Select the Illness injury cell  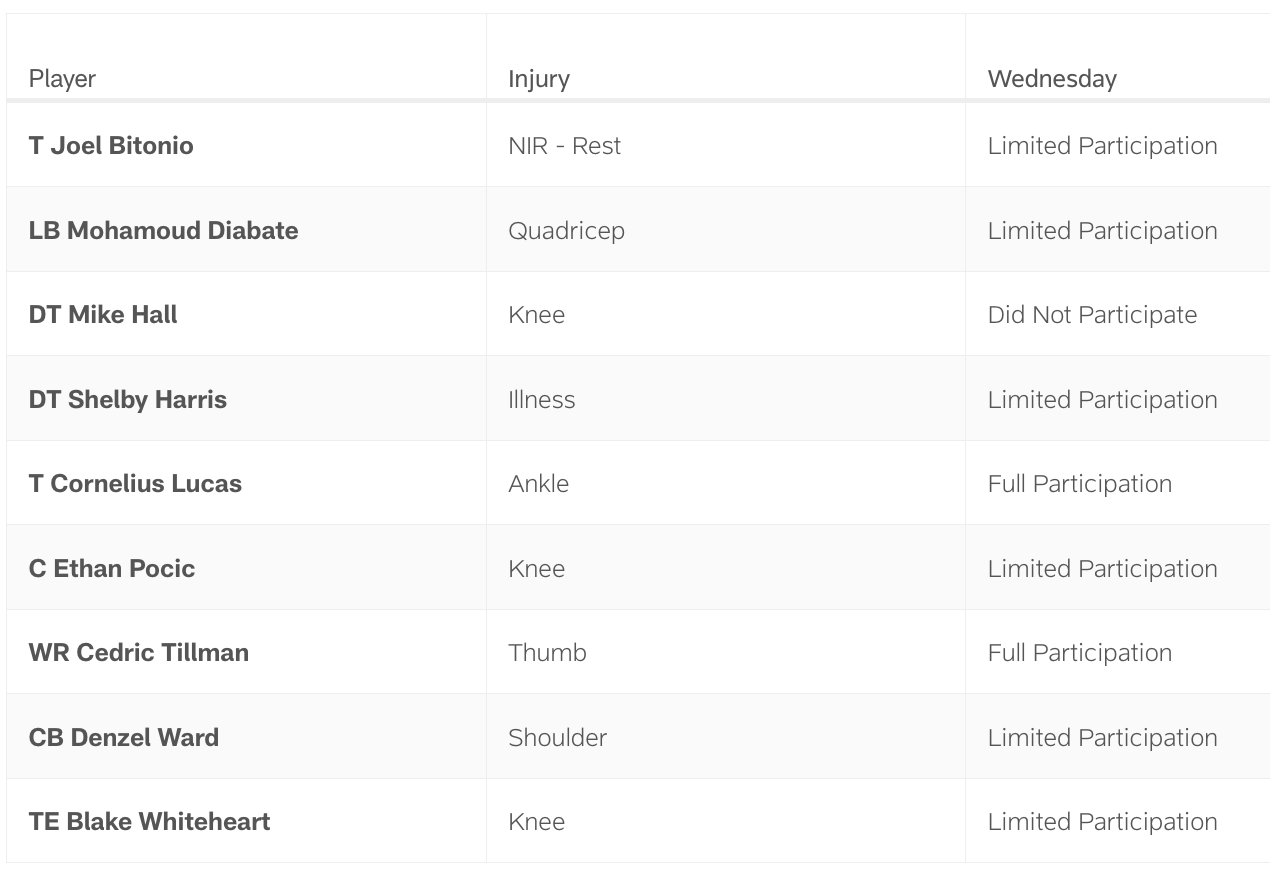(x=541, y=400)
